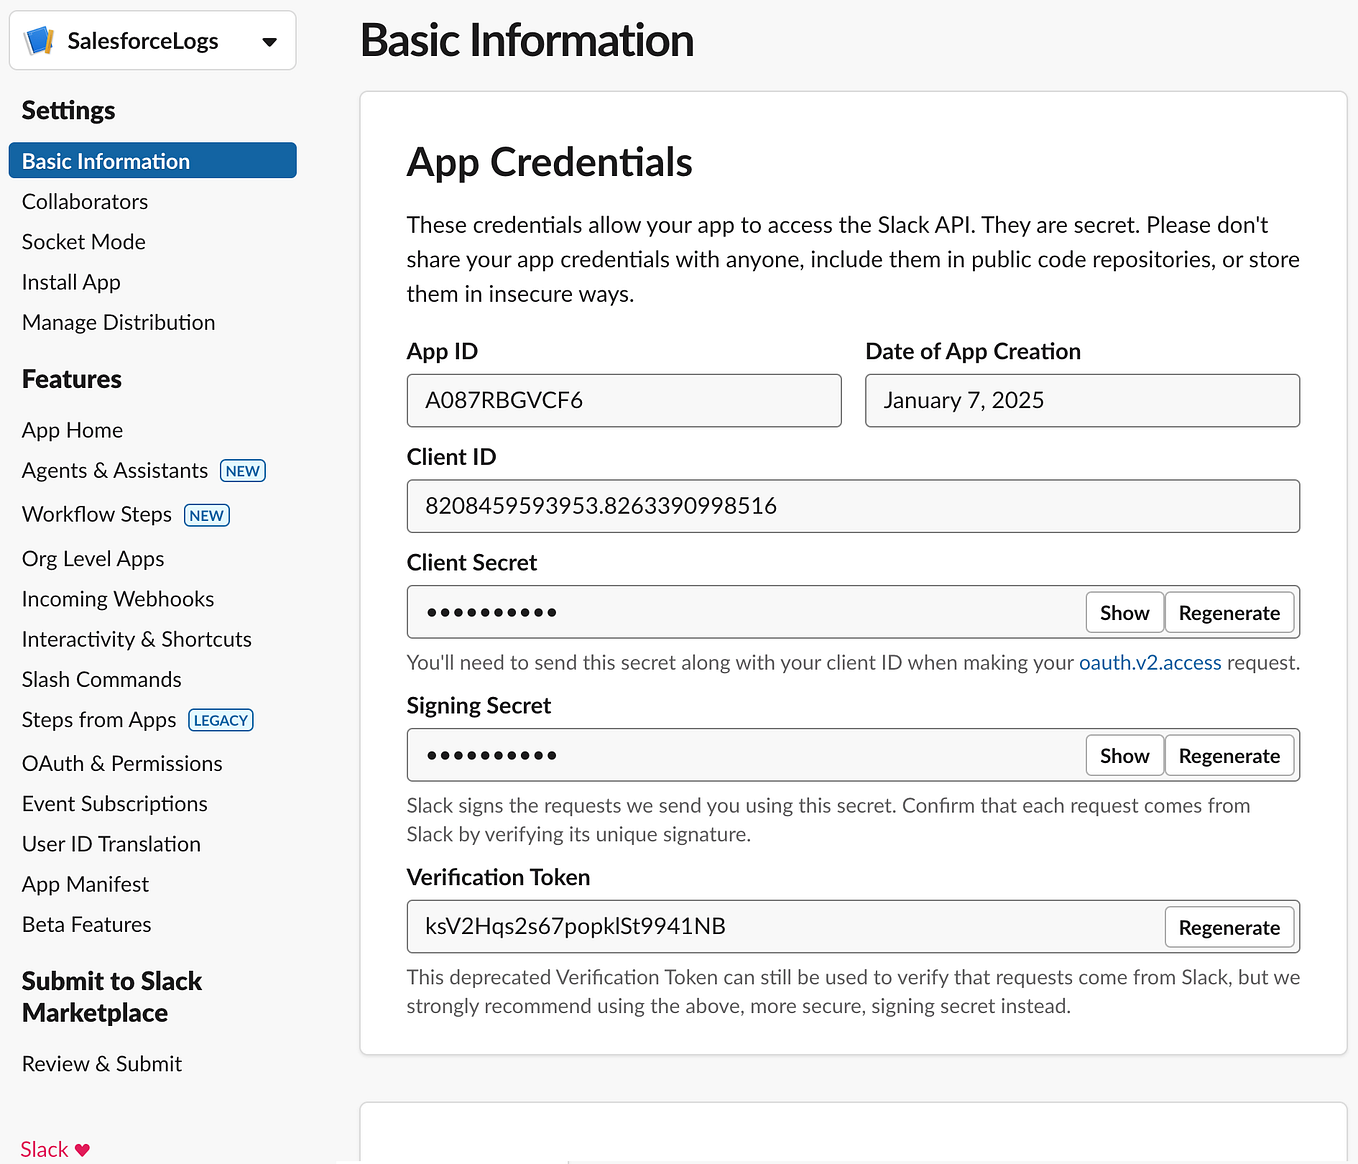Regenerate the Client Secret
Image resolution: width=1358 pixels, height=1164 pixels.
pyautogui.click(x=1229, y=612)
